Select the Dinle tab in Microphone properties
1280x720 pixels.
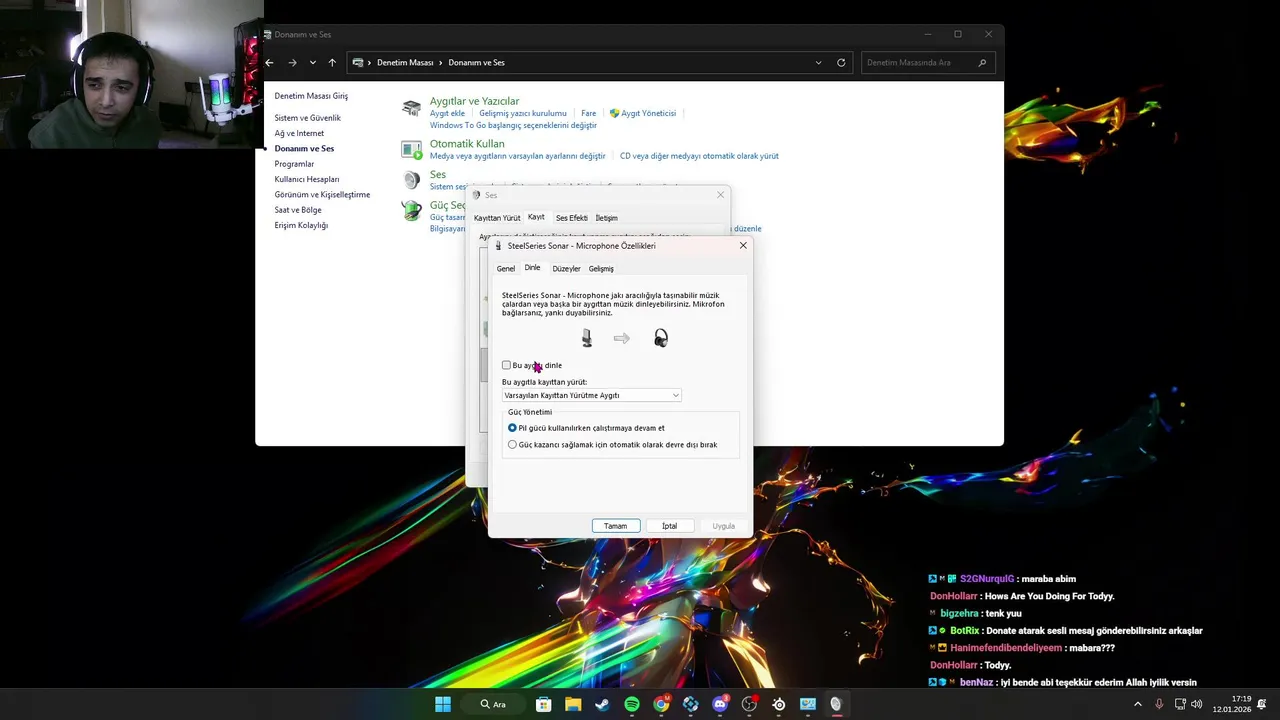coord(532,268)
